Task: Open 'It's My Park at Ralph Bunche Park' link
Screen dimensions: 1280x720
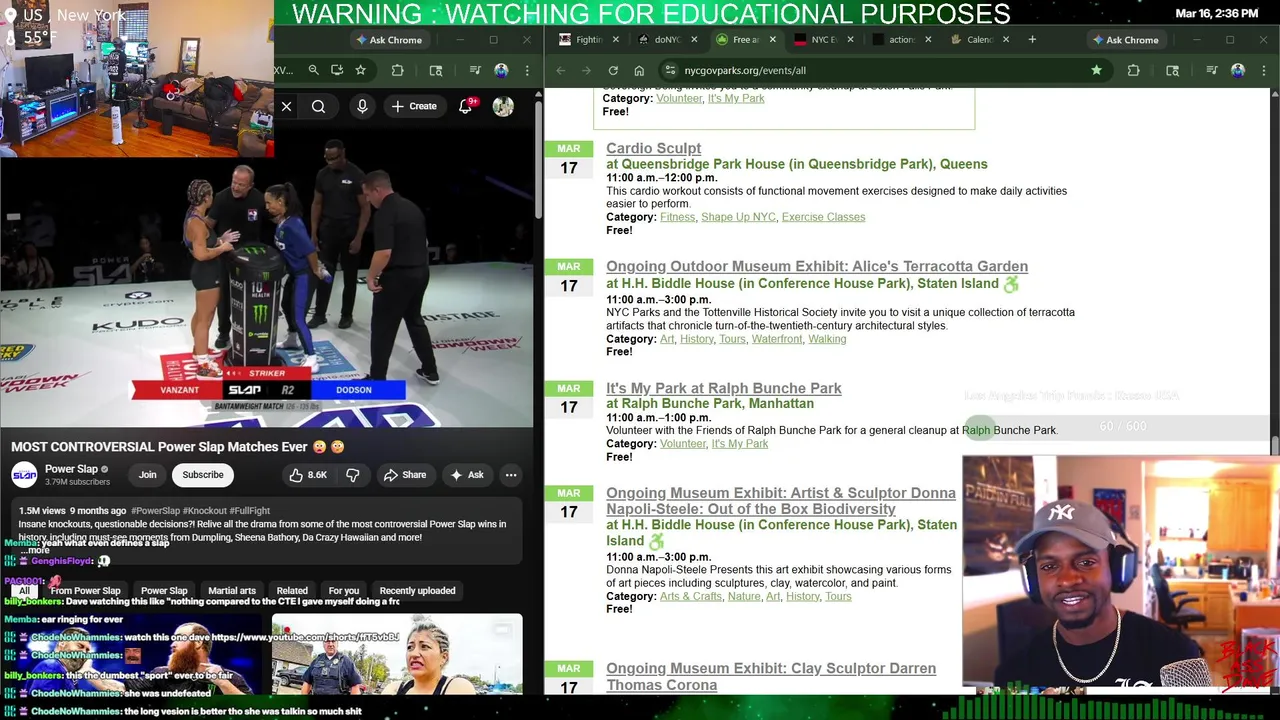Action: pos(724,388)
